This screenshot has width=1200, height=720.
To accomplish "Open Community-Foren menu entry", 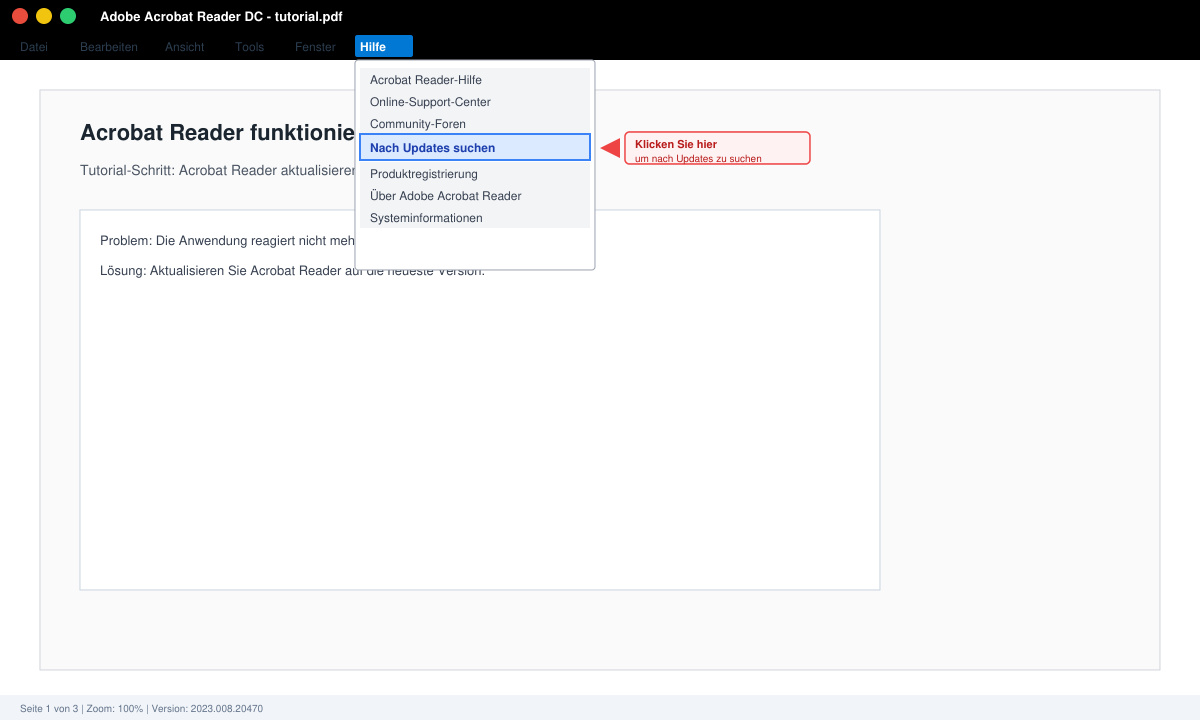I will click(x=475, y=124).
